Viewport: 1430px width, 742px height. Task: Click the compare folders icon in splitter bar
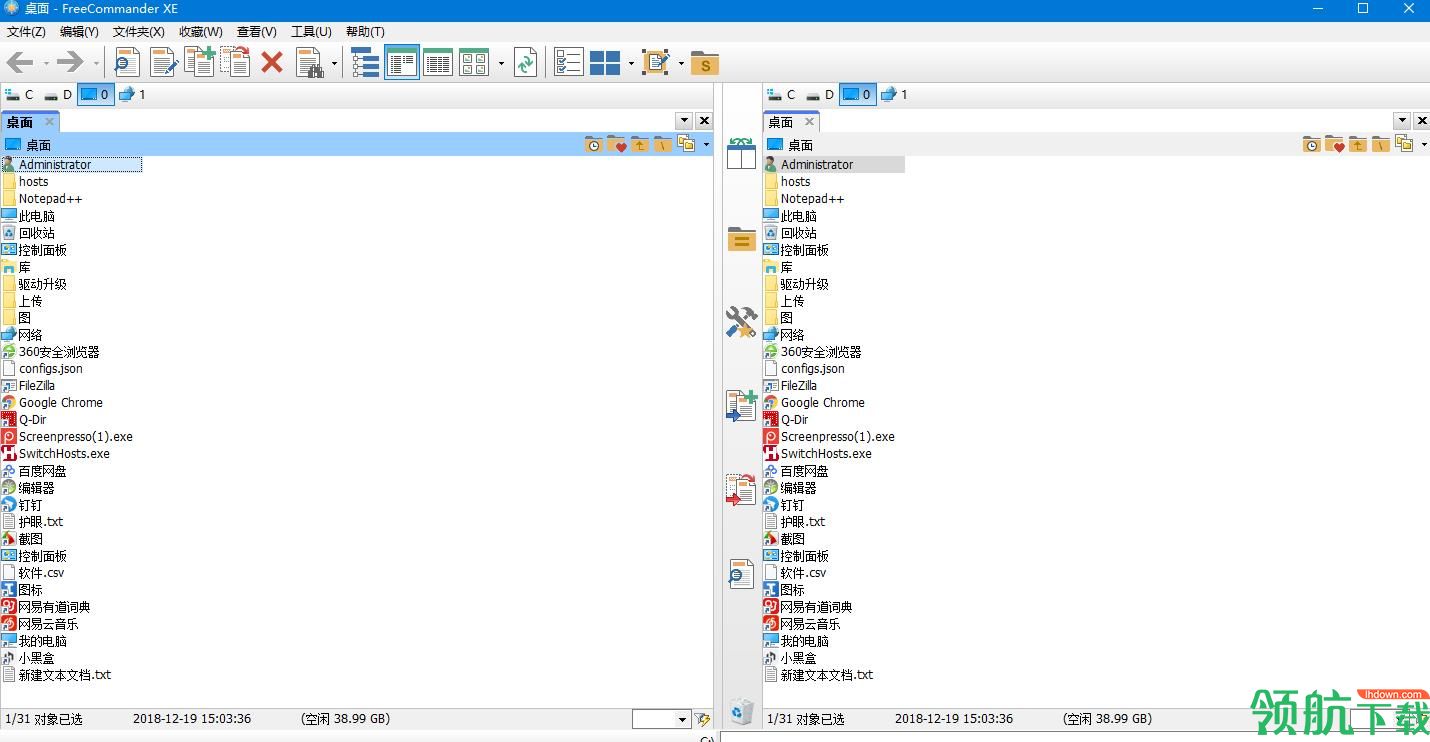coord(741,239)
